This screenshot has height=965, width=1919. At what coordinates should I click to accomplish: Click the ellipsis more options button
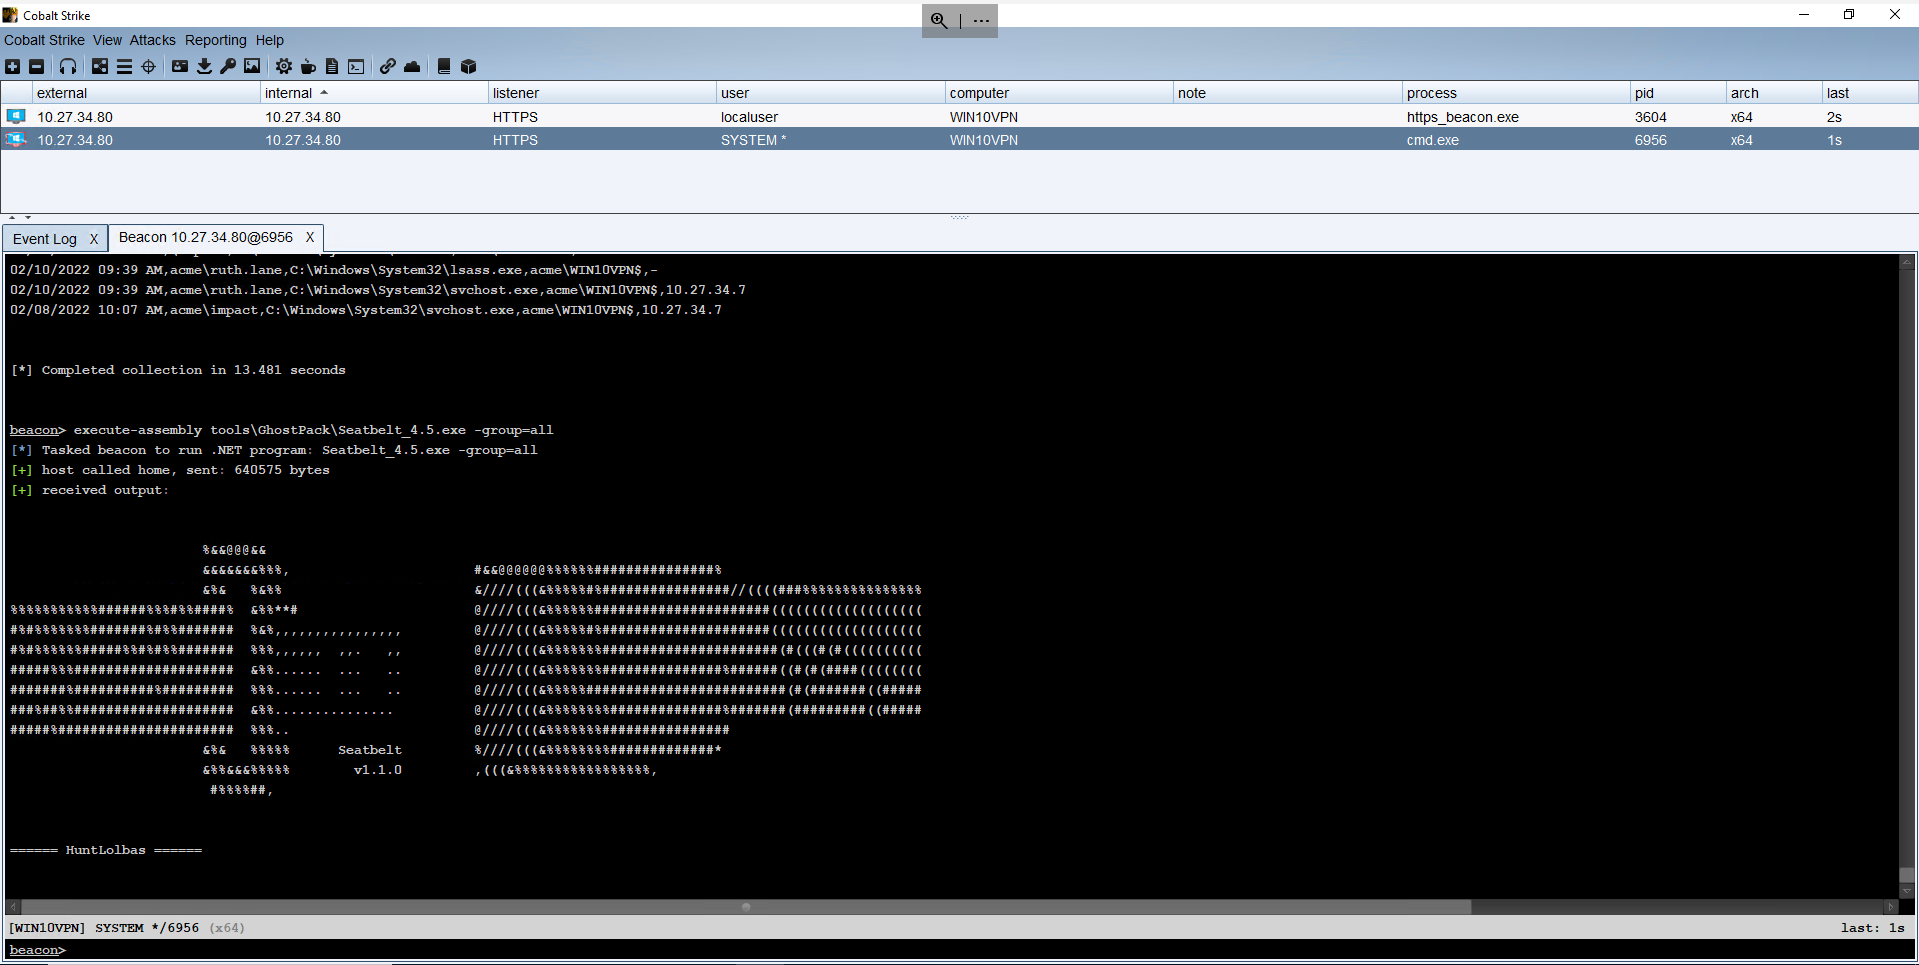click(981, 20)
